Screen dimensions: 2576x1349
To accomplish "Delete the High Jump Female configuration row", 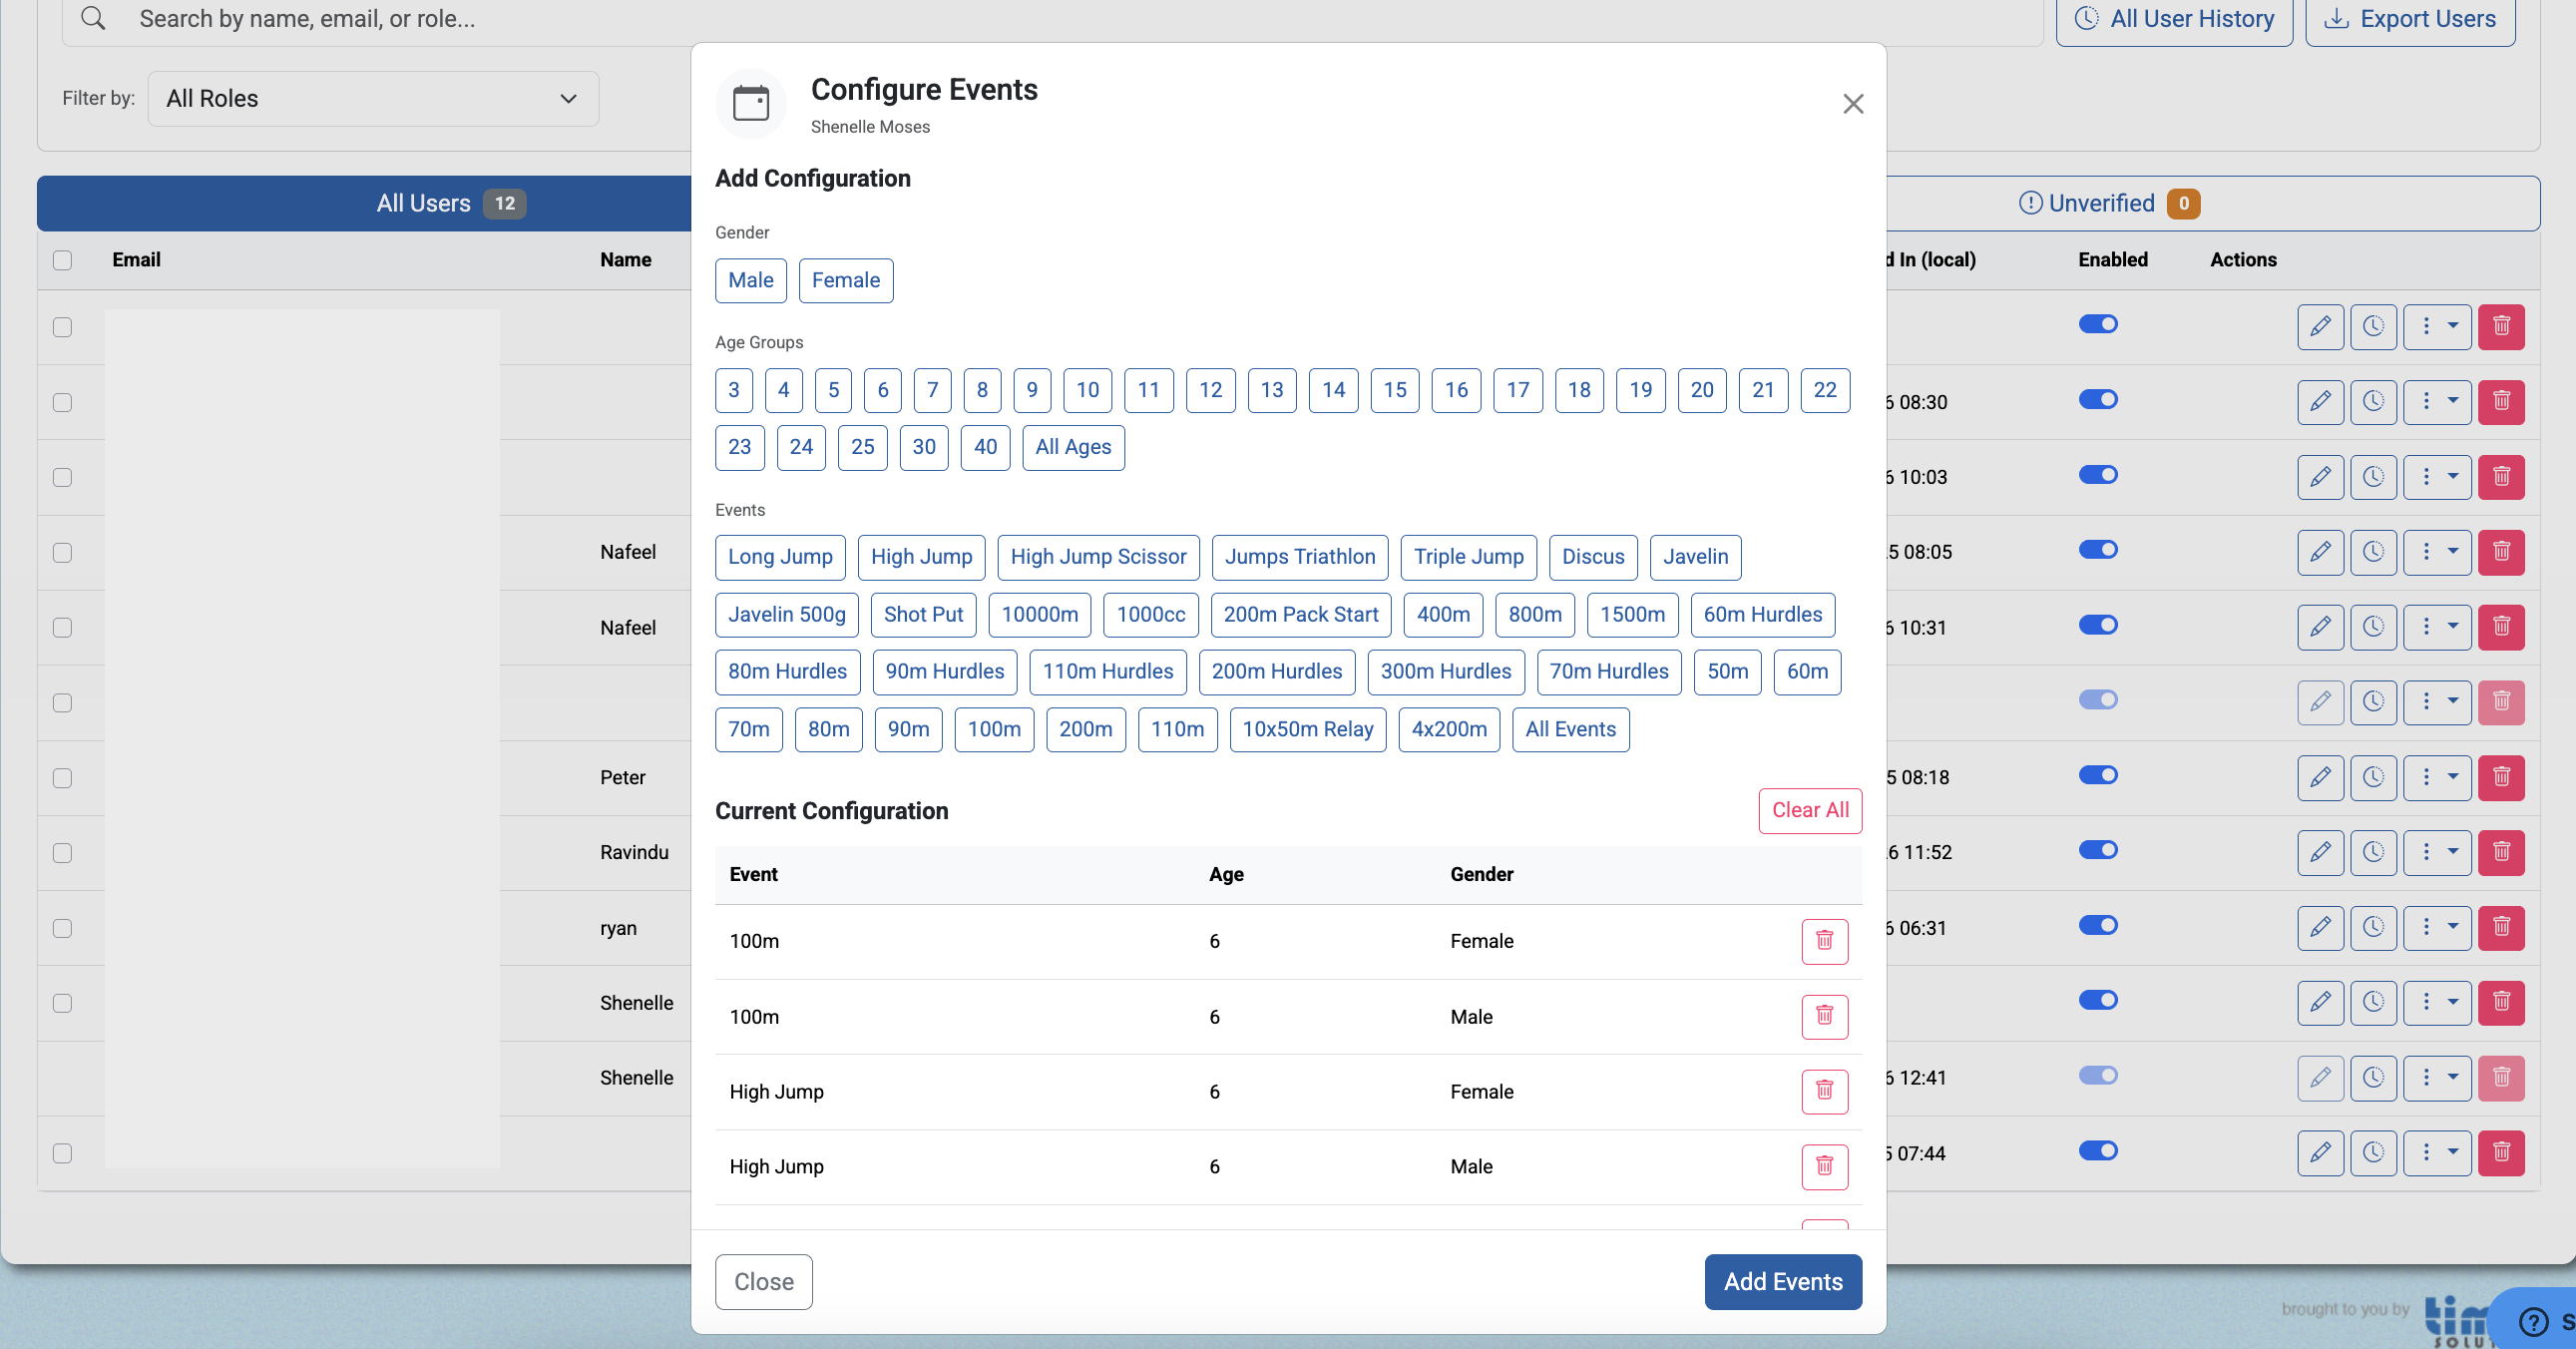I will coord(1824,1091).
